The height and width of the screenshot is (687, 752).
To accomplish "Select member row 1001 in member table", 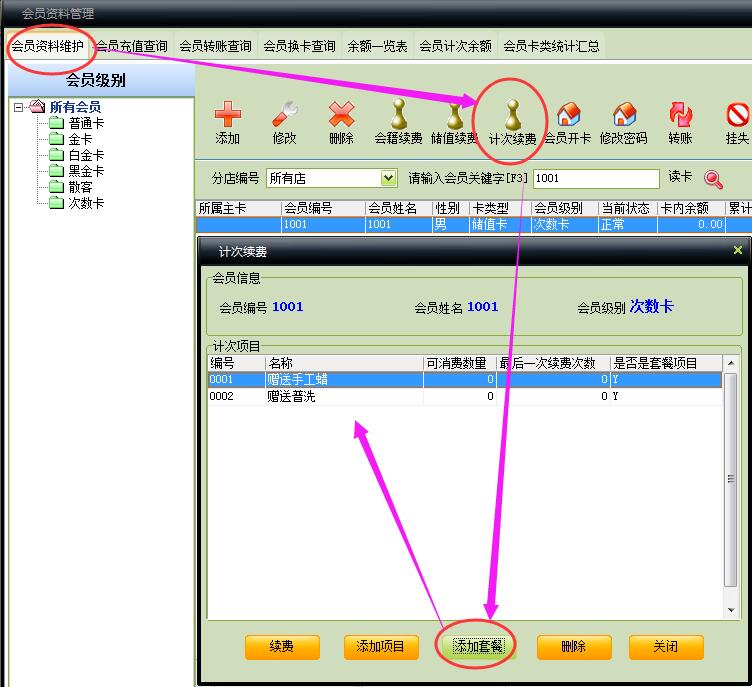I will point(474,225).
